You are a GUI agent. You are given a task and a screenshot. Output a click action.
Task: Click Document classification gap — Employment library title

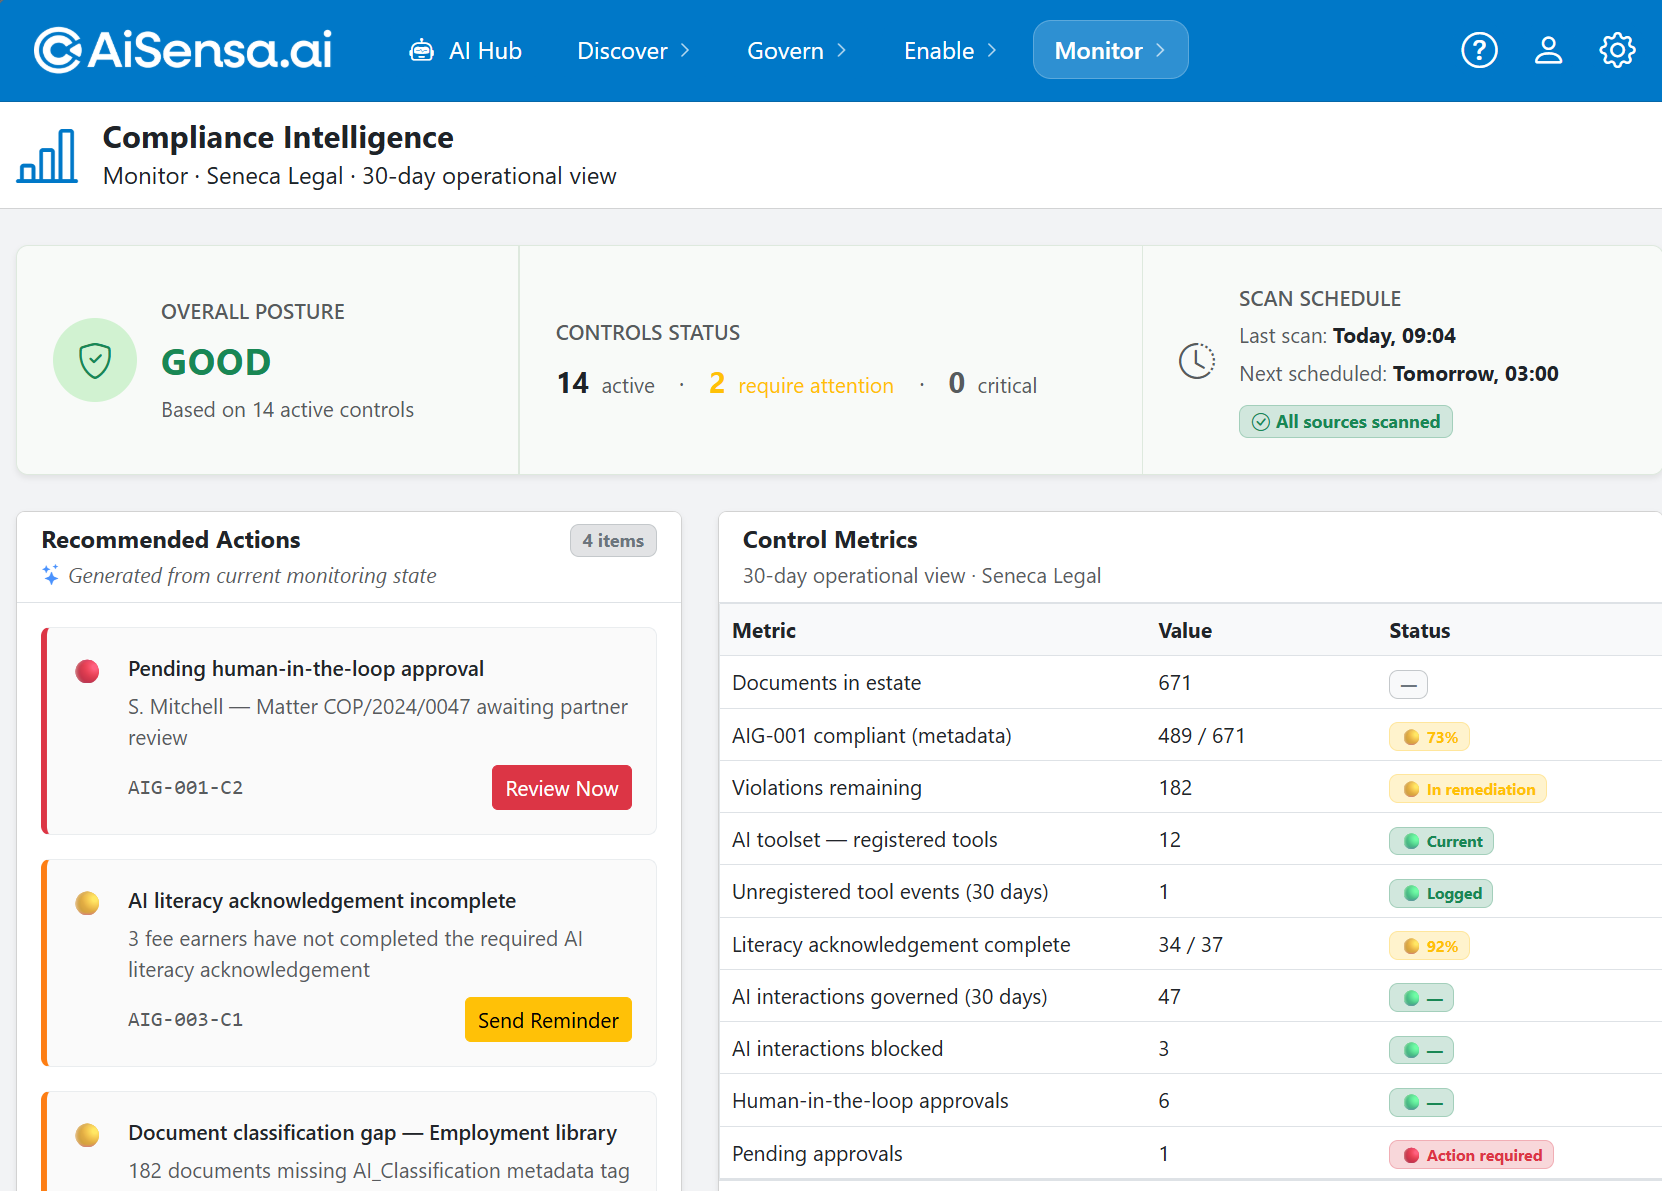372,1133
